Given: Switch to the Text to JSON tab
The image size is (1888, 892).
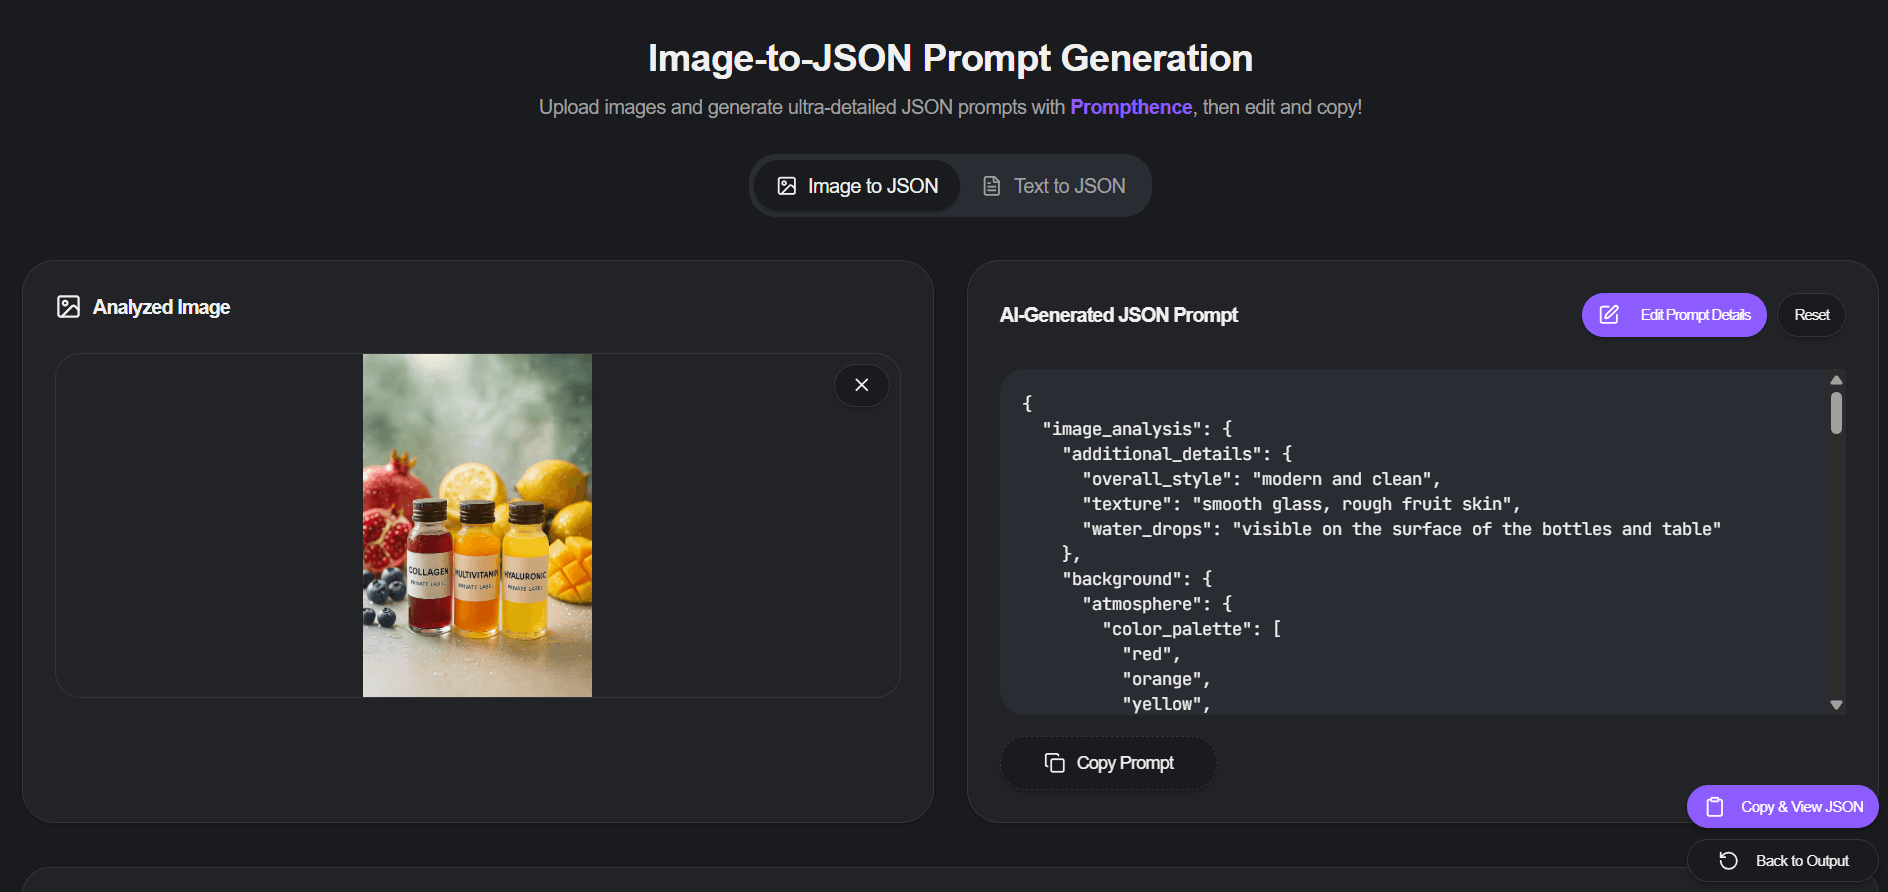Looking at the screenshot, I should tap(1054, 186).
